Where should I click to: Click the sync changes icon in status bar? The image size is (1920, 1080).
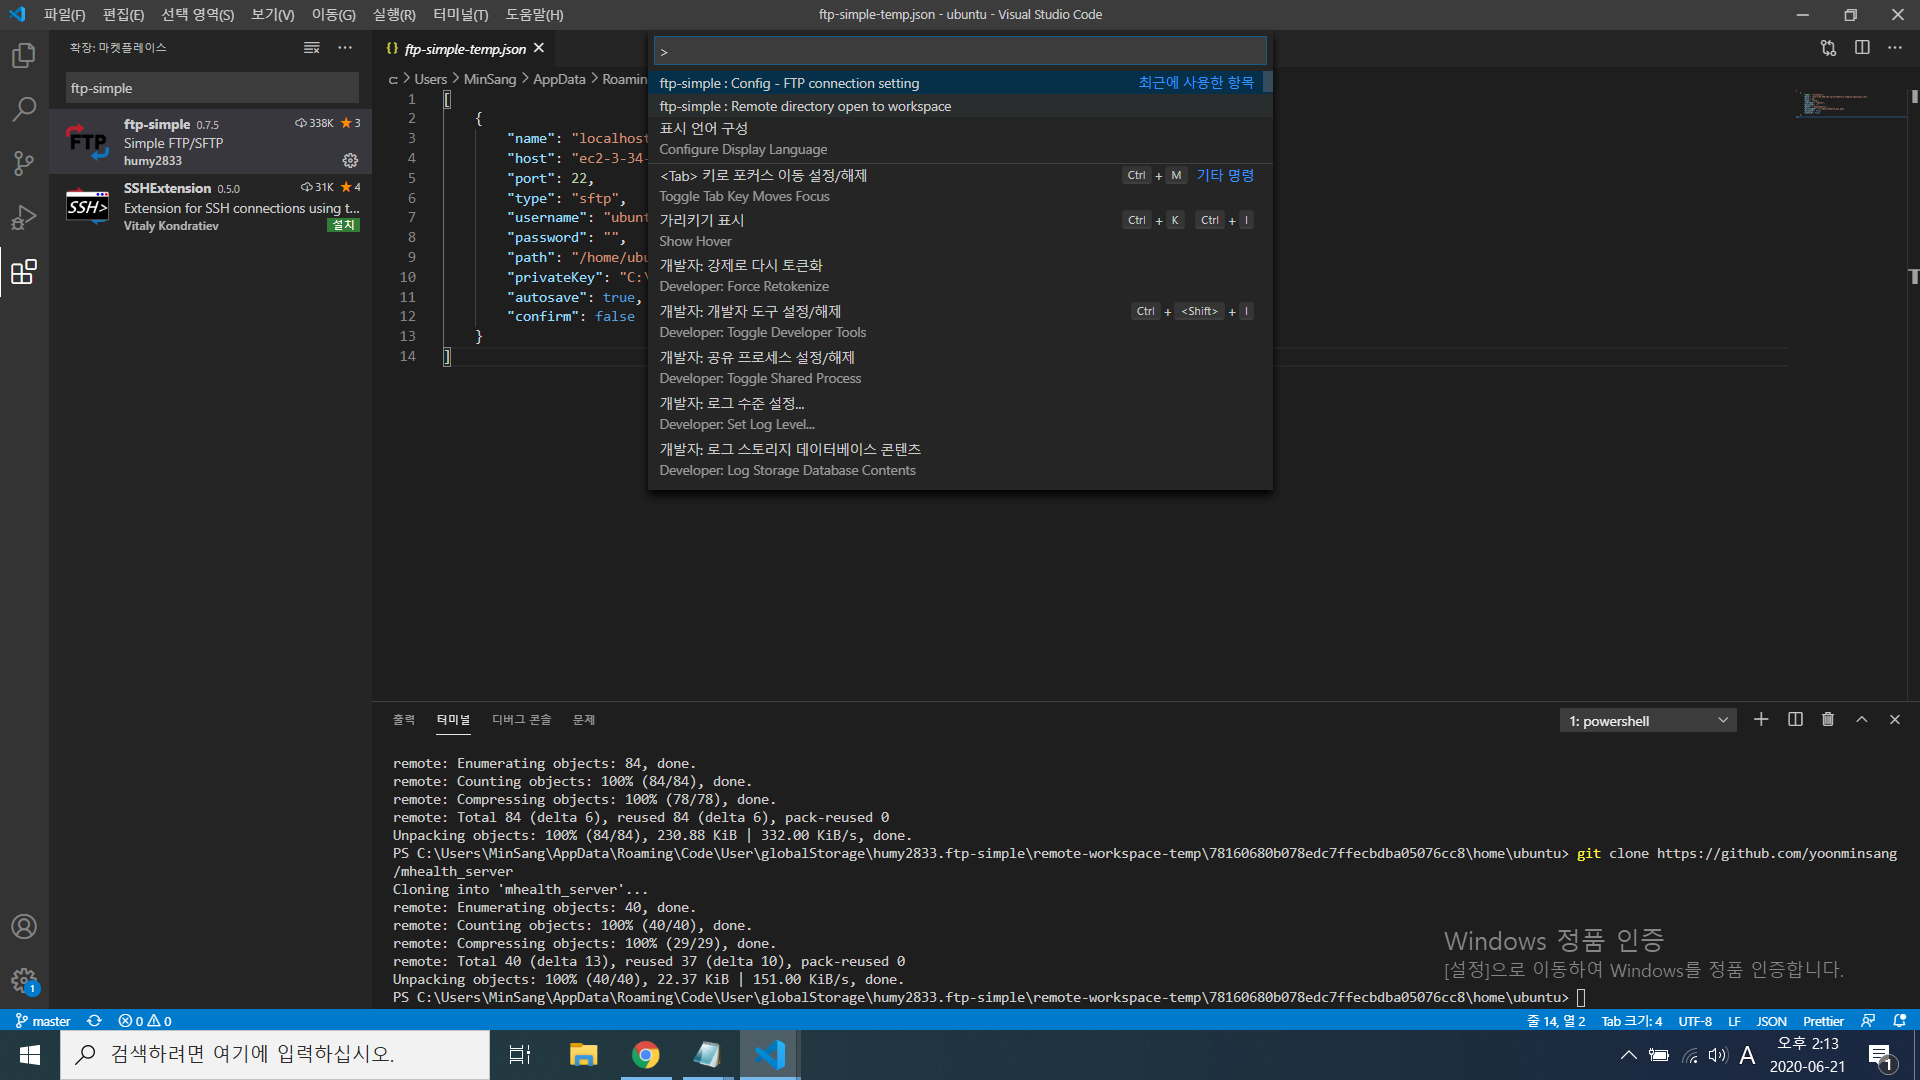pyautogui.click(x=94, y=1021)
